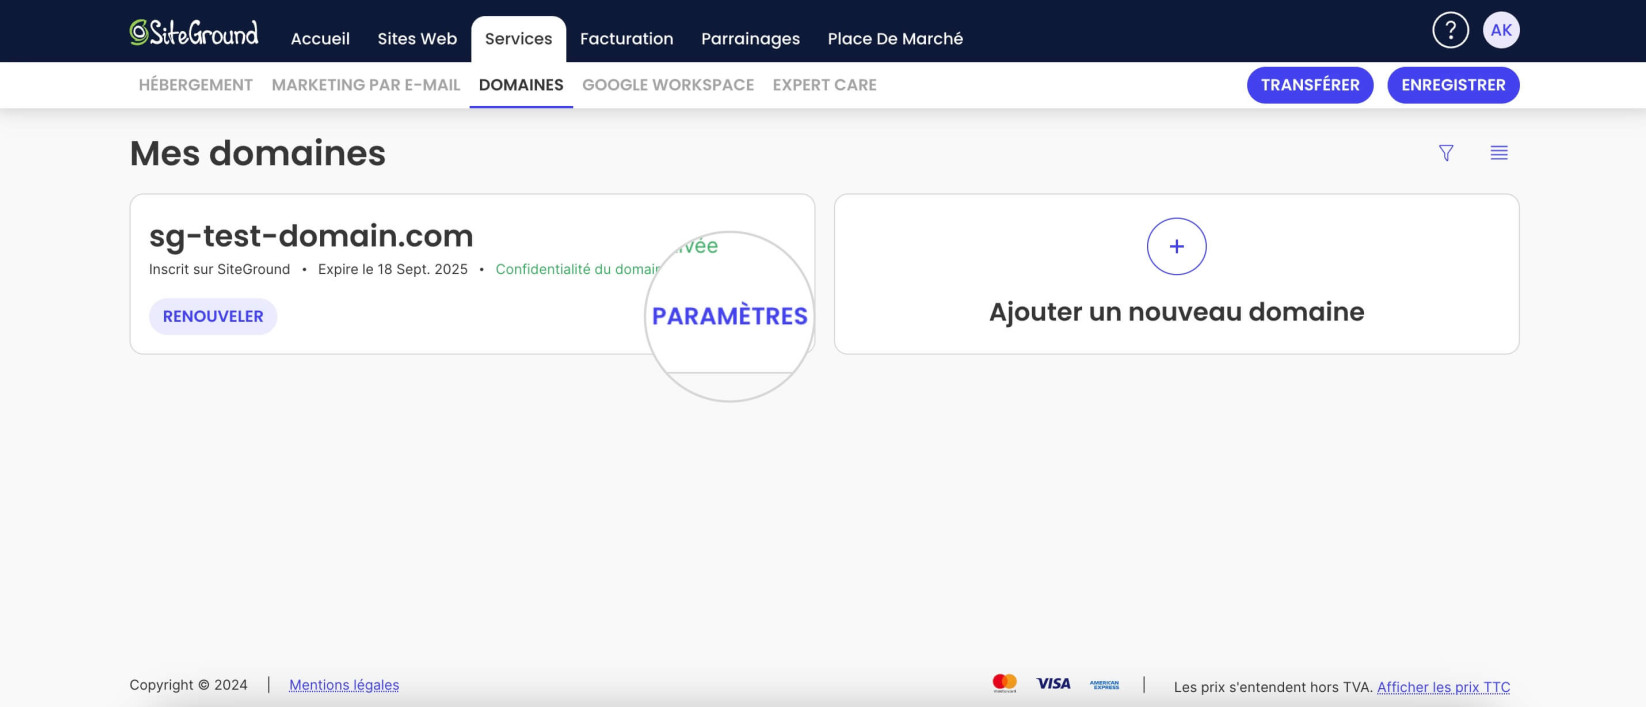Click the VISA payment logo
1646x707 pixels.
[x=1053, y=683]
